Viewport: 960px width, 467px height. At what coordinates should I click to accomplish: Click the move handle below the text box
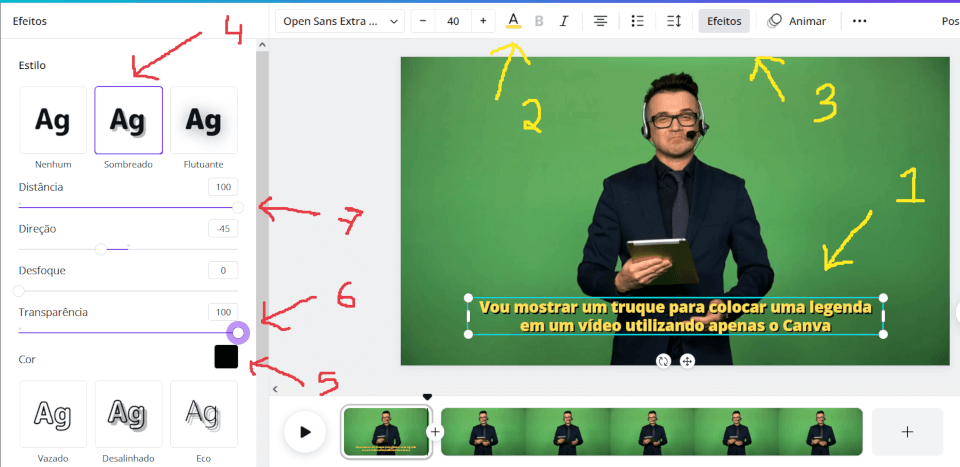pos(687,361)
